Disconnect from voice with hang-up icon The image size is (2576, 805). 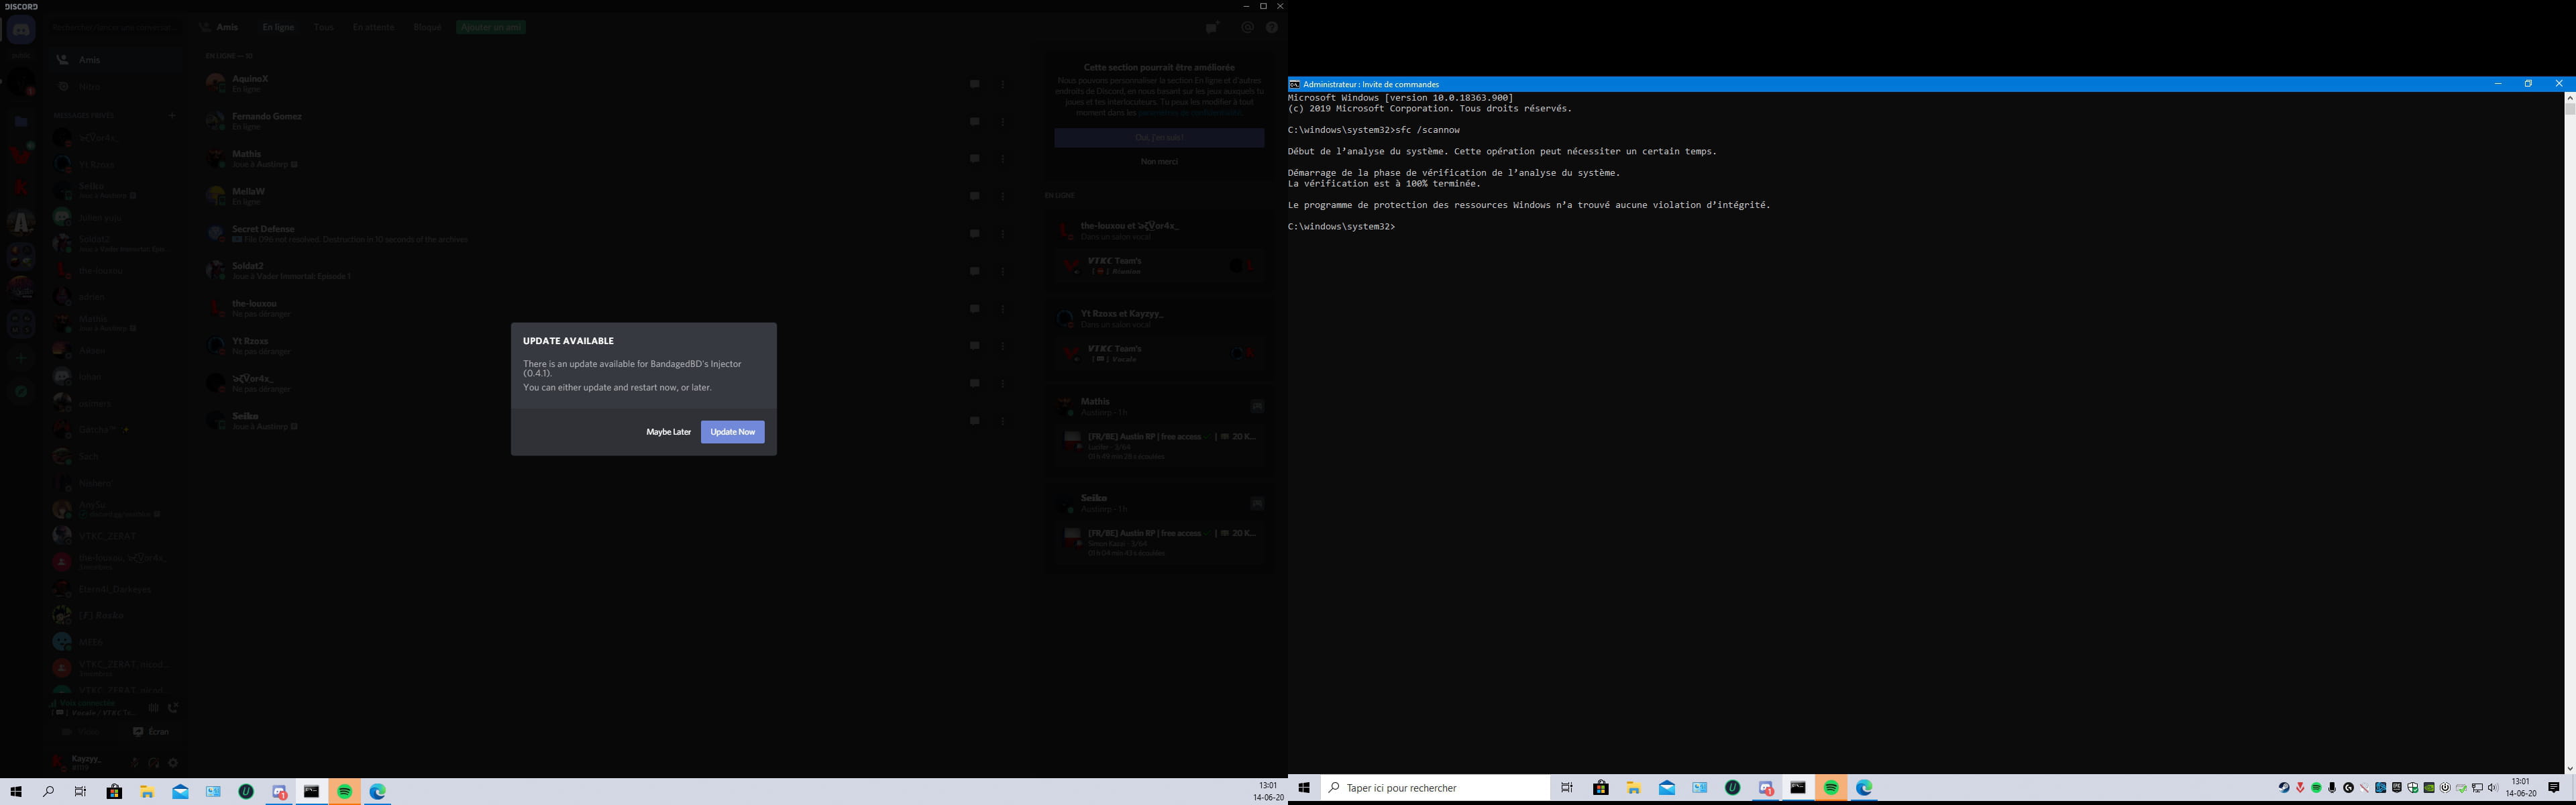coord(173,708)
